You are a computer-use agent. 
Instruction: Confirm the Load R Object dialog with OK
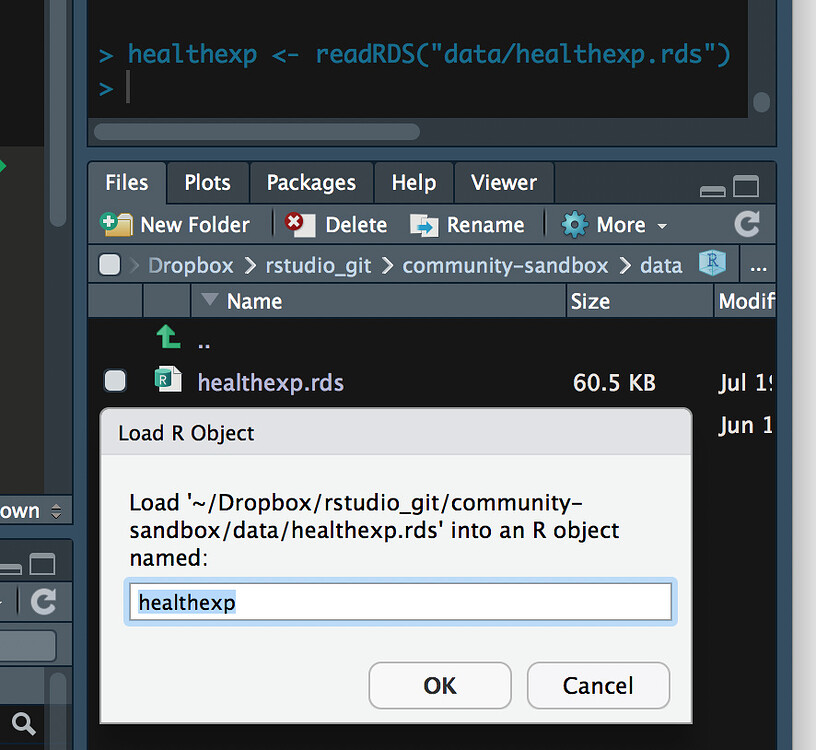439,686
